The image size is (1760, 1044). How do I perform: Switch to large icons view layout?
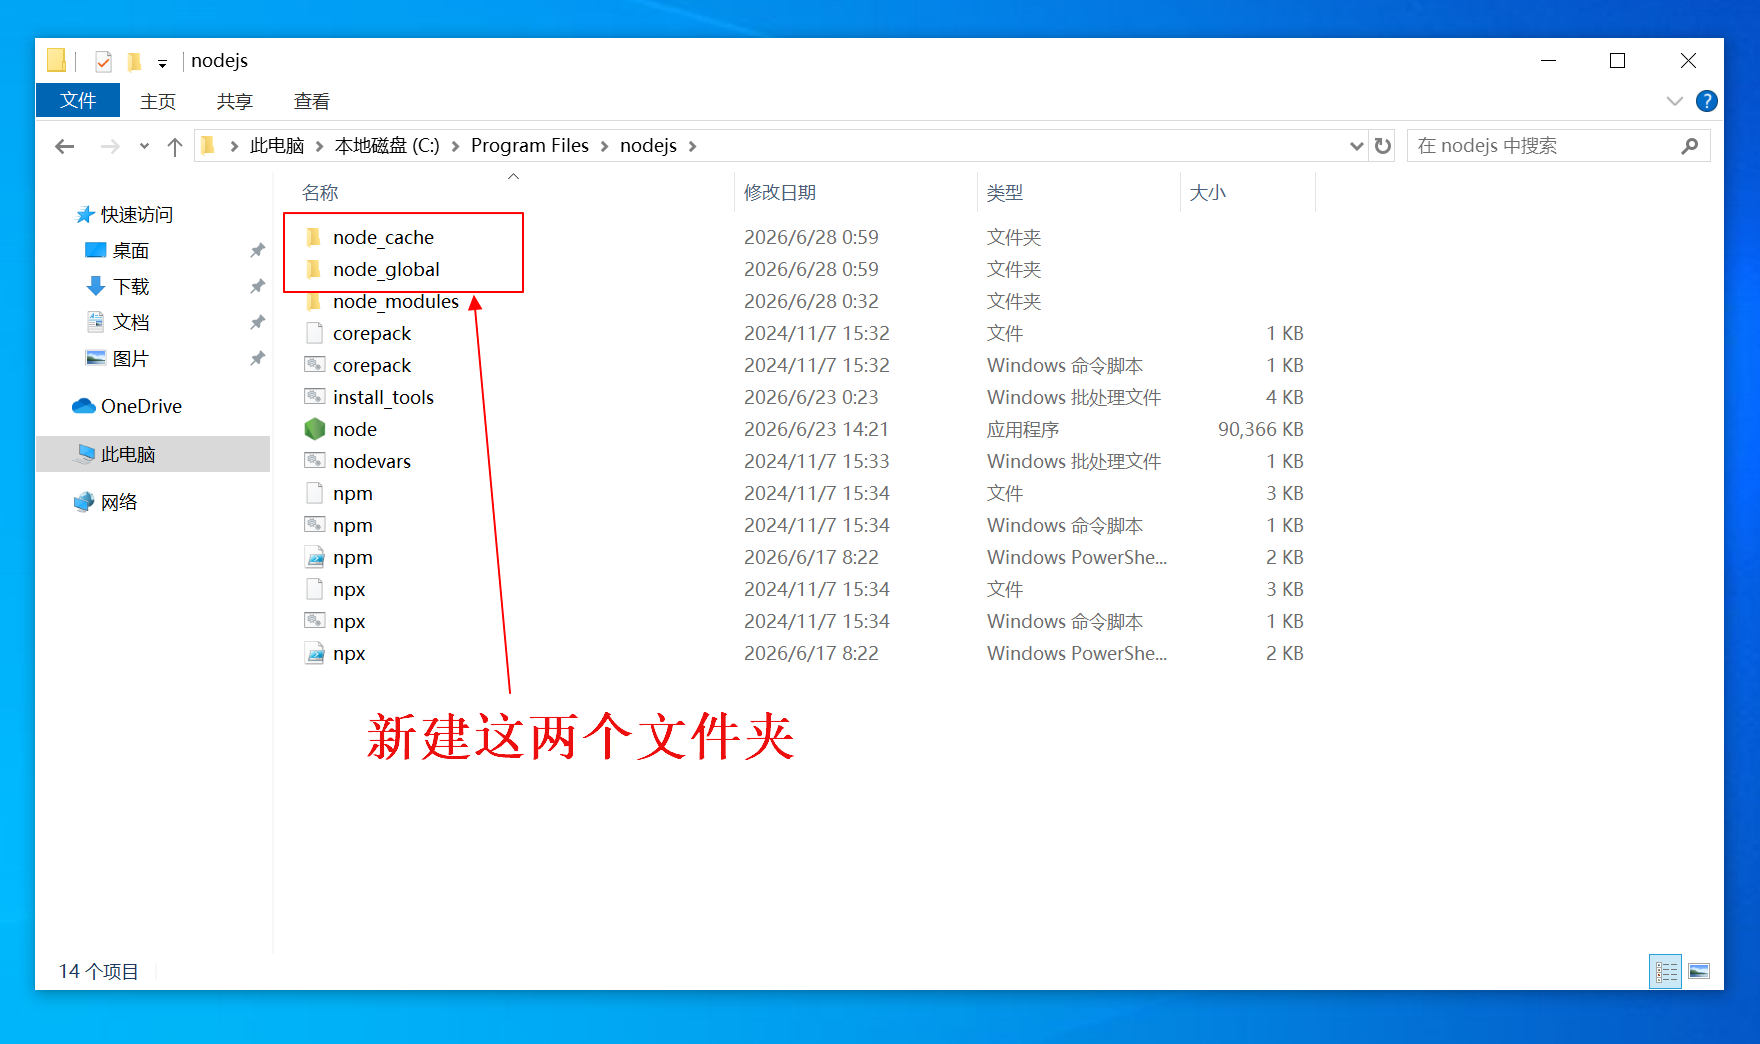[1699, 971]
